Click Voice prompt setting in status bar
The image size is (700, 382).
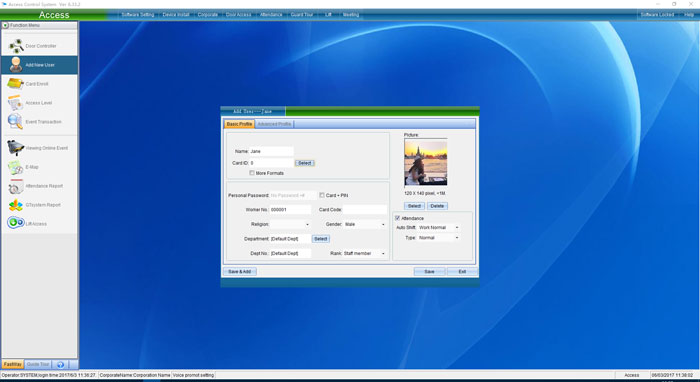point(193,375)
